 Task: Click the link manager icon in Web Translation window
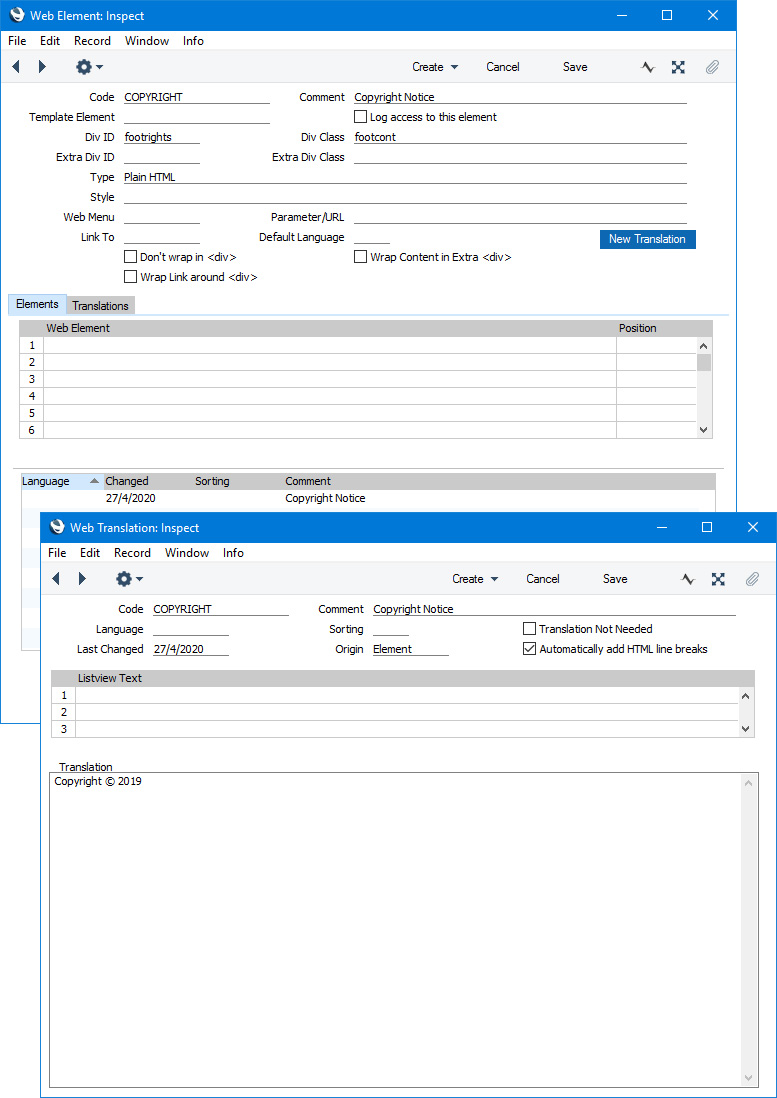point(718,579)
